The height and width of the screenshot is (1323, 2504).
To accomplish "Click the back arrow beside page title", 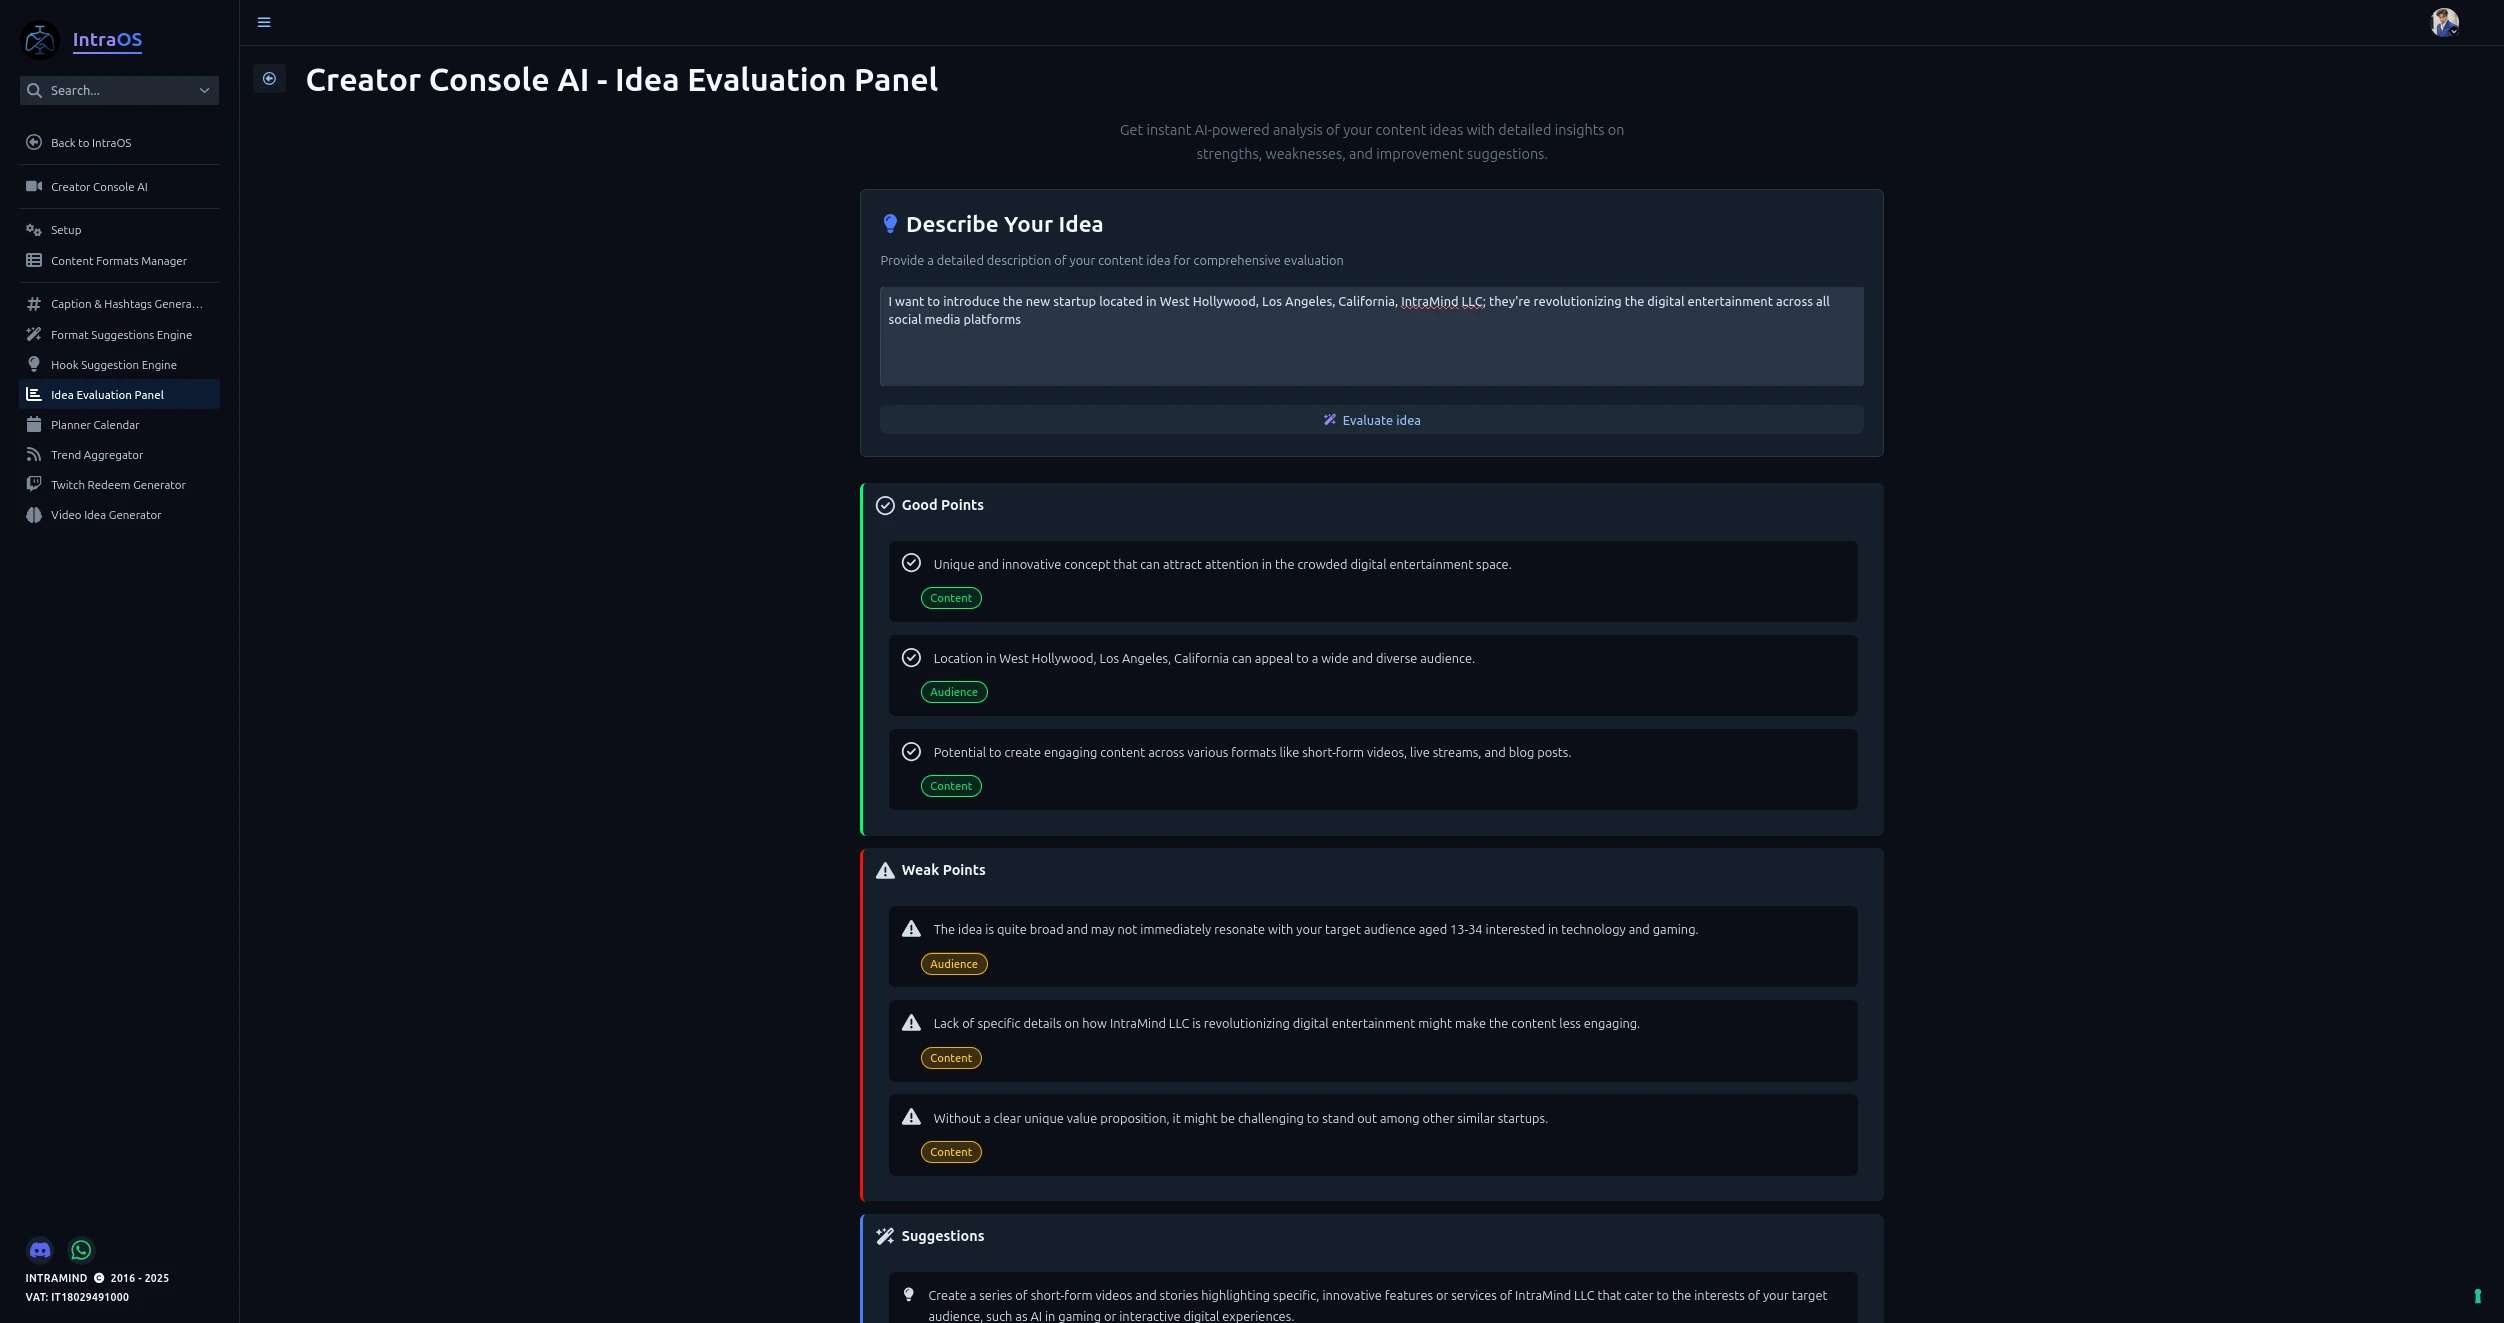I will [269, 79].
